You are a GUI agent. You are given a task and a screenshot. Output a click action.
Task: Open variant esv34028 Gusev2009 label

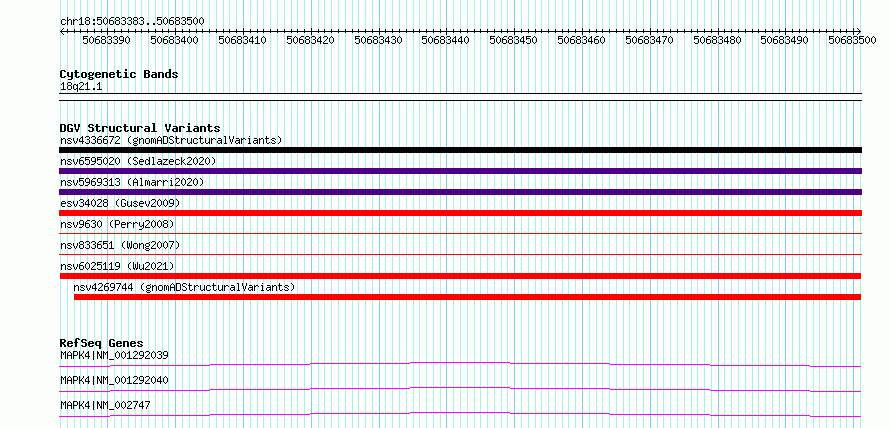coord(120,203)
